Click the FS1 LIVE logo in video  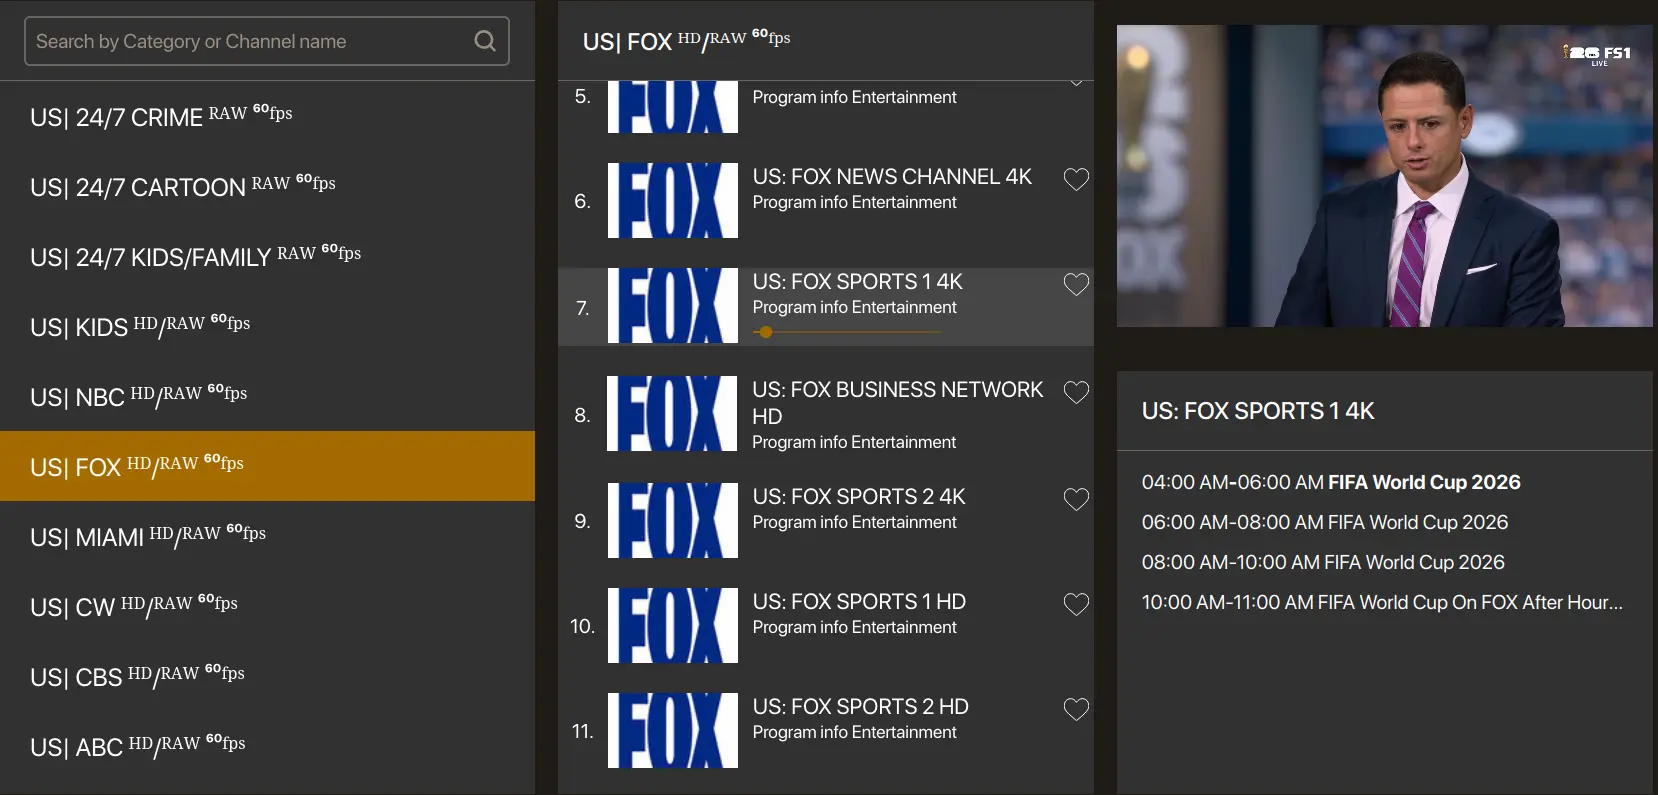click(1598, 55)
